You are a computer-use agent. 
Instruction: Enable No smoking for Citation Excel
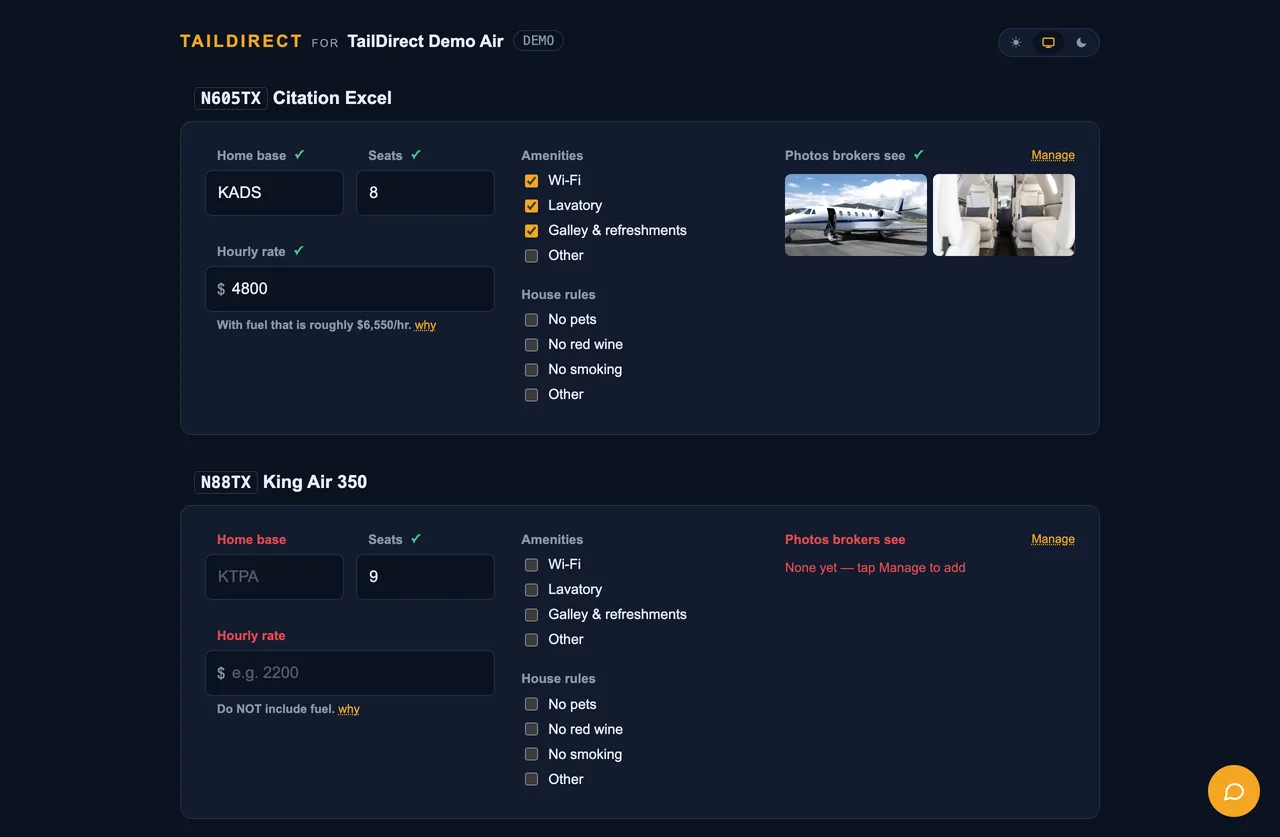531,370
